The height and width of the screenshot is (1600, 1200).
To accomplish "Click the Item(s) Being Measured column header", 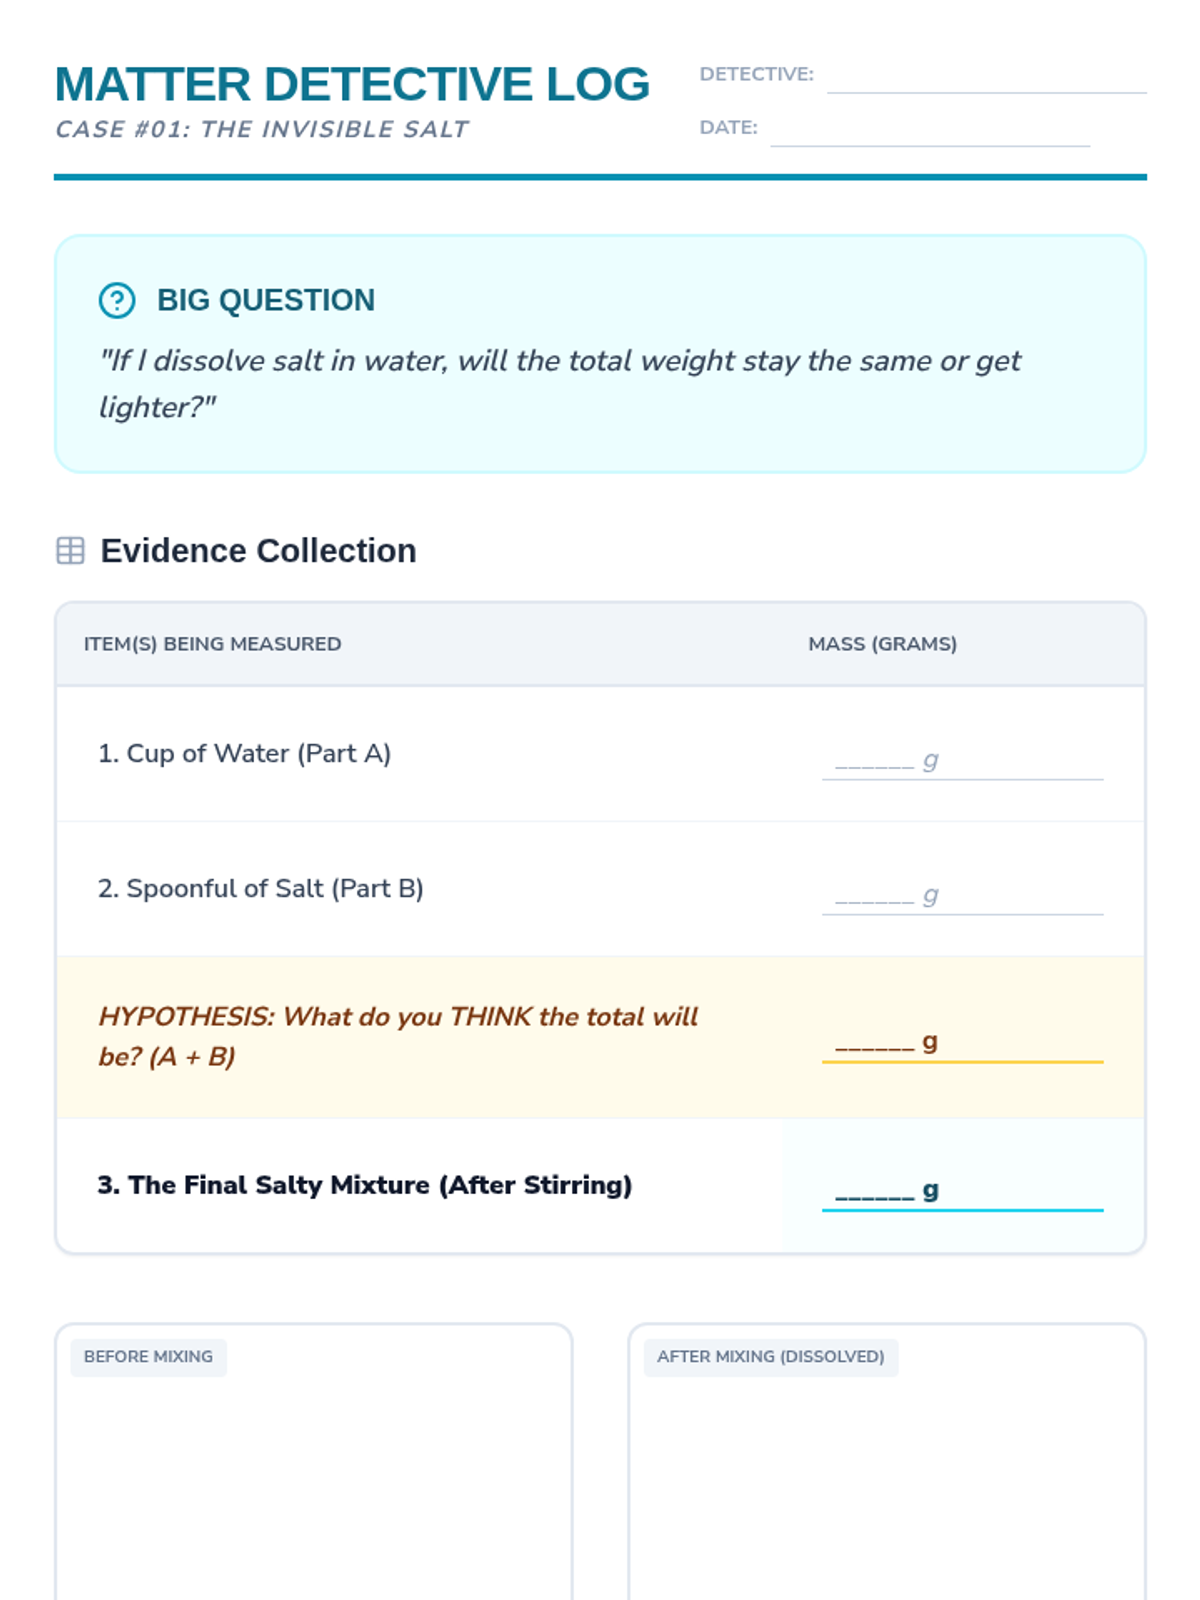I will coord(212,644).
